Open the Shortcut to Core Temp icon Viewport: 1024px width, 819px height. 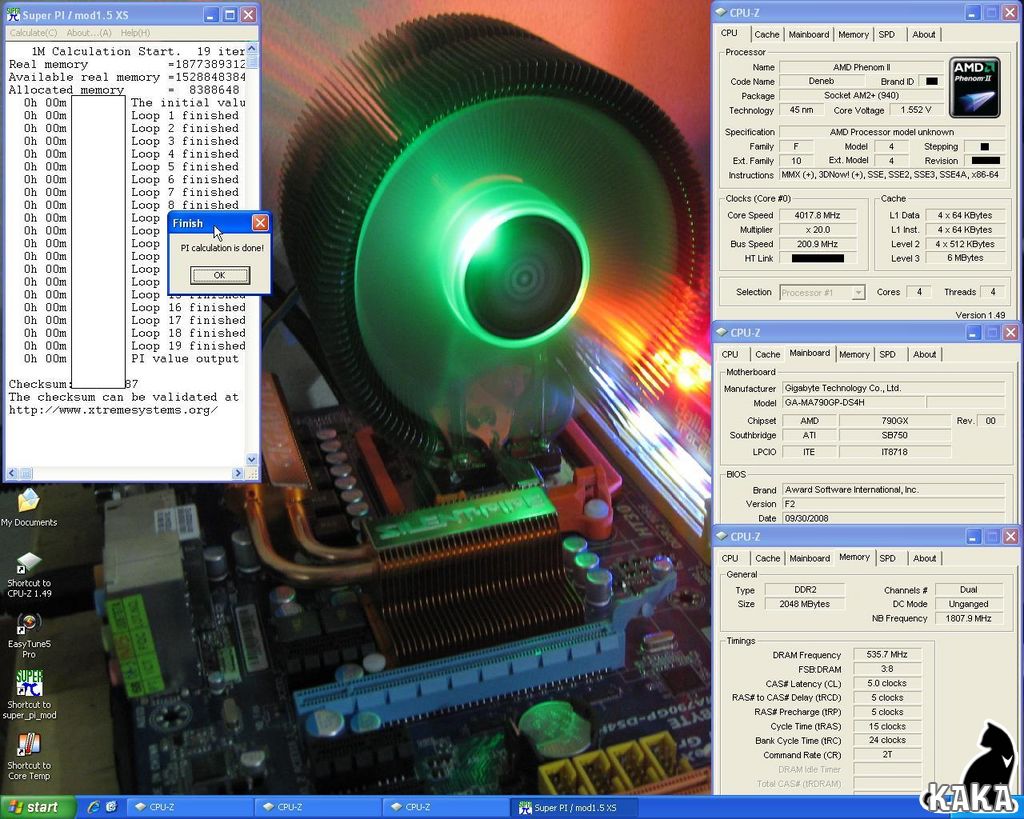pyautogui.click(x=29, y=756)
